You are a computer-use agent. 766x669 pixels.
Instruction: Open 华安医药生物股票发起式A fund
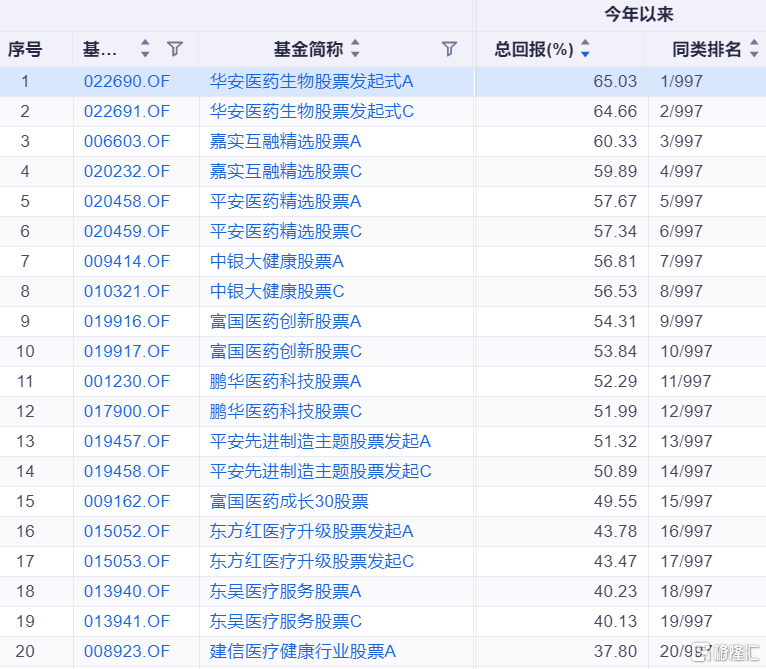pos(312,81)
